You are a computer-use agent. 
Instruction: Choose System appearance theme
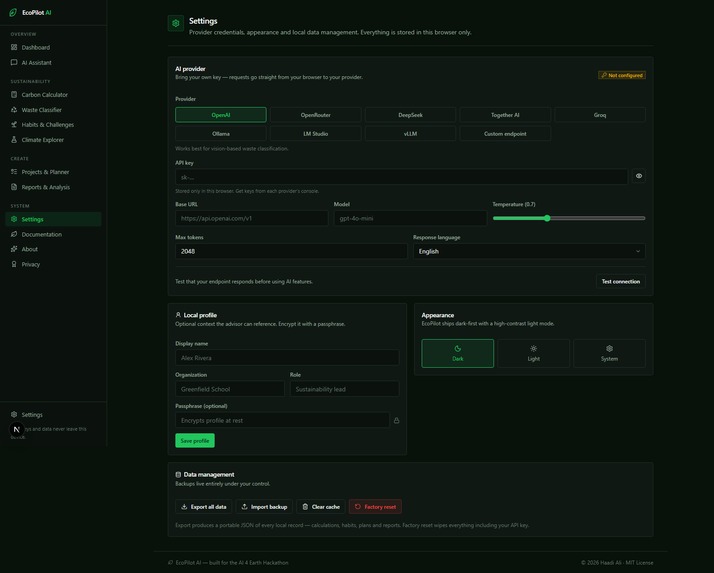[x=609, y=353]
